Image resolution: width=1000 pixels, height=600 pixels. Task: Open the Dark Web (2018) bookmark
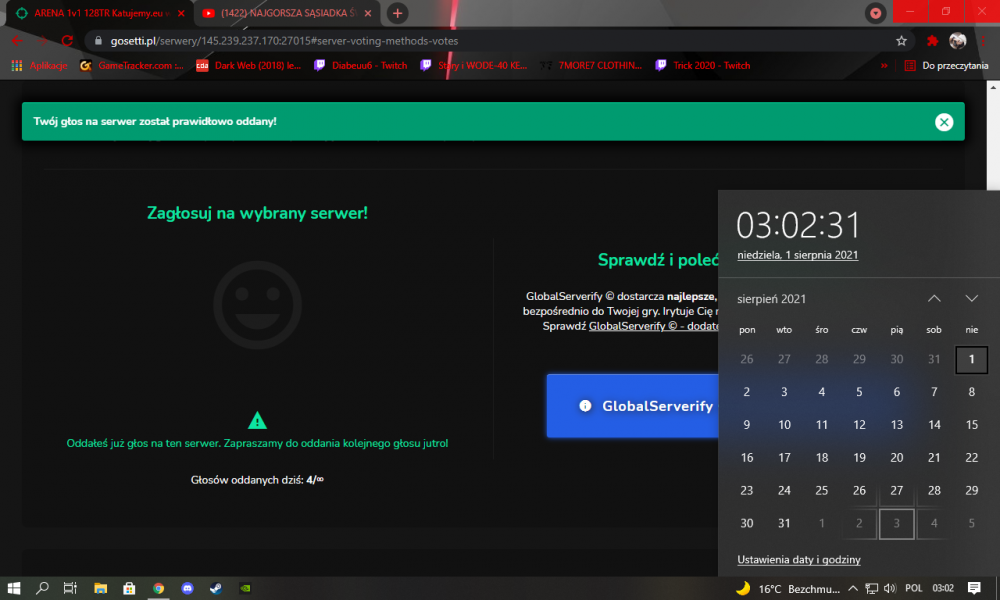coord(248,66)
